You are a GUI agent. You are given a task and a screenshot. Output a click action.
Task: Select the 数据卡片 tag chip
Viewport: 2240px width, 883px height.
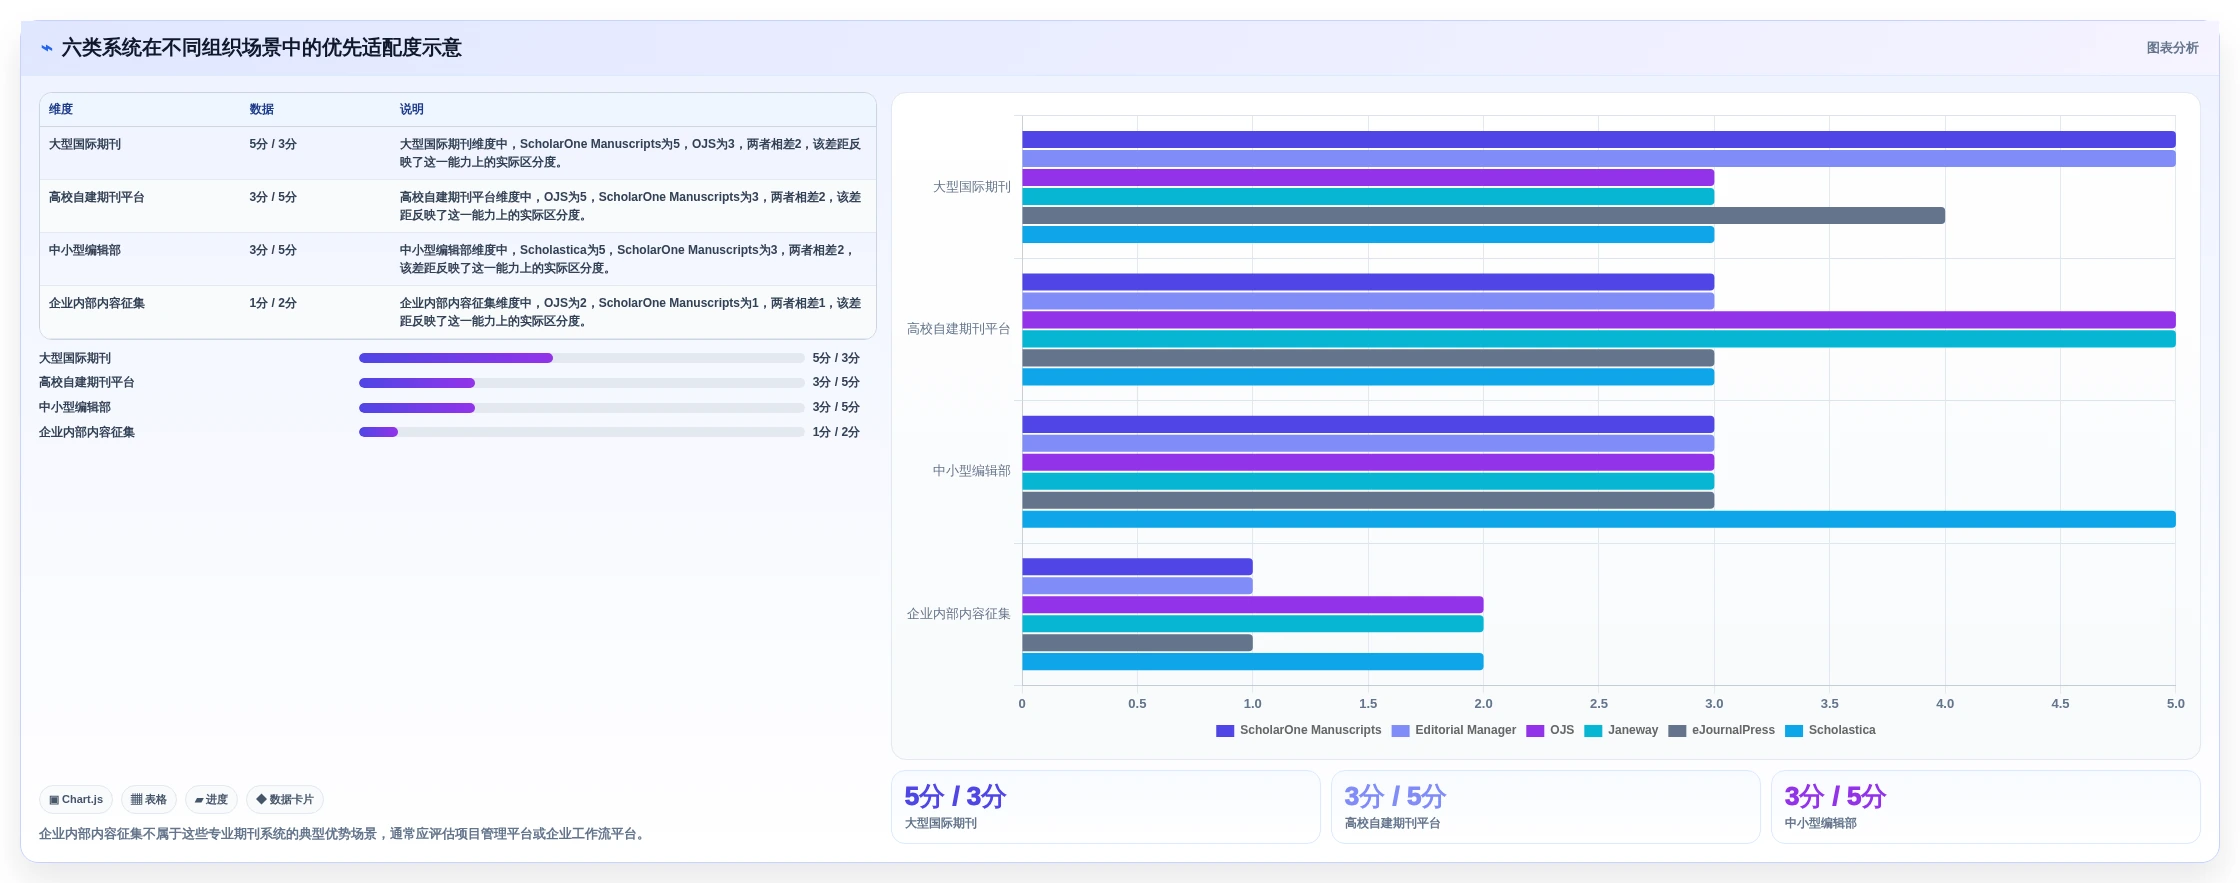coord(285,800)
